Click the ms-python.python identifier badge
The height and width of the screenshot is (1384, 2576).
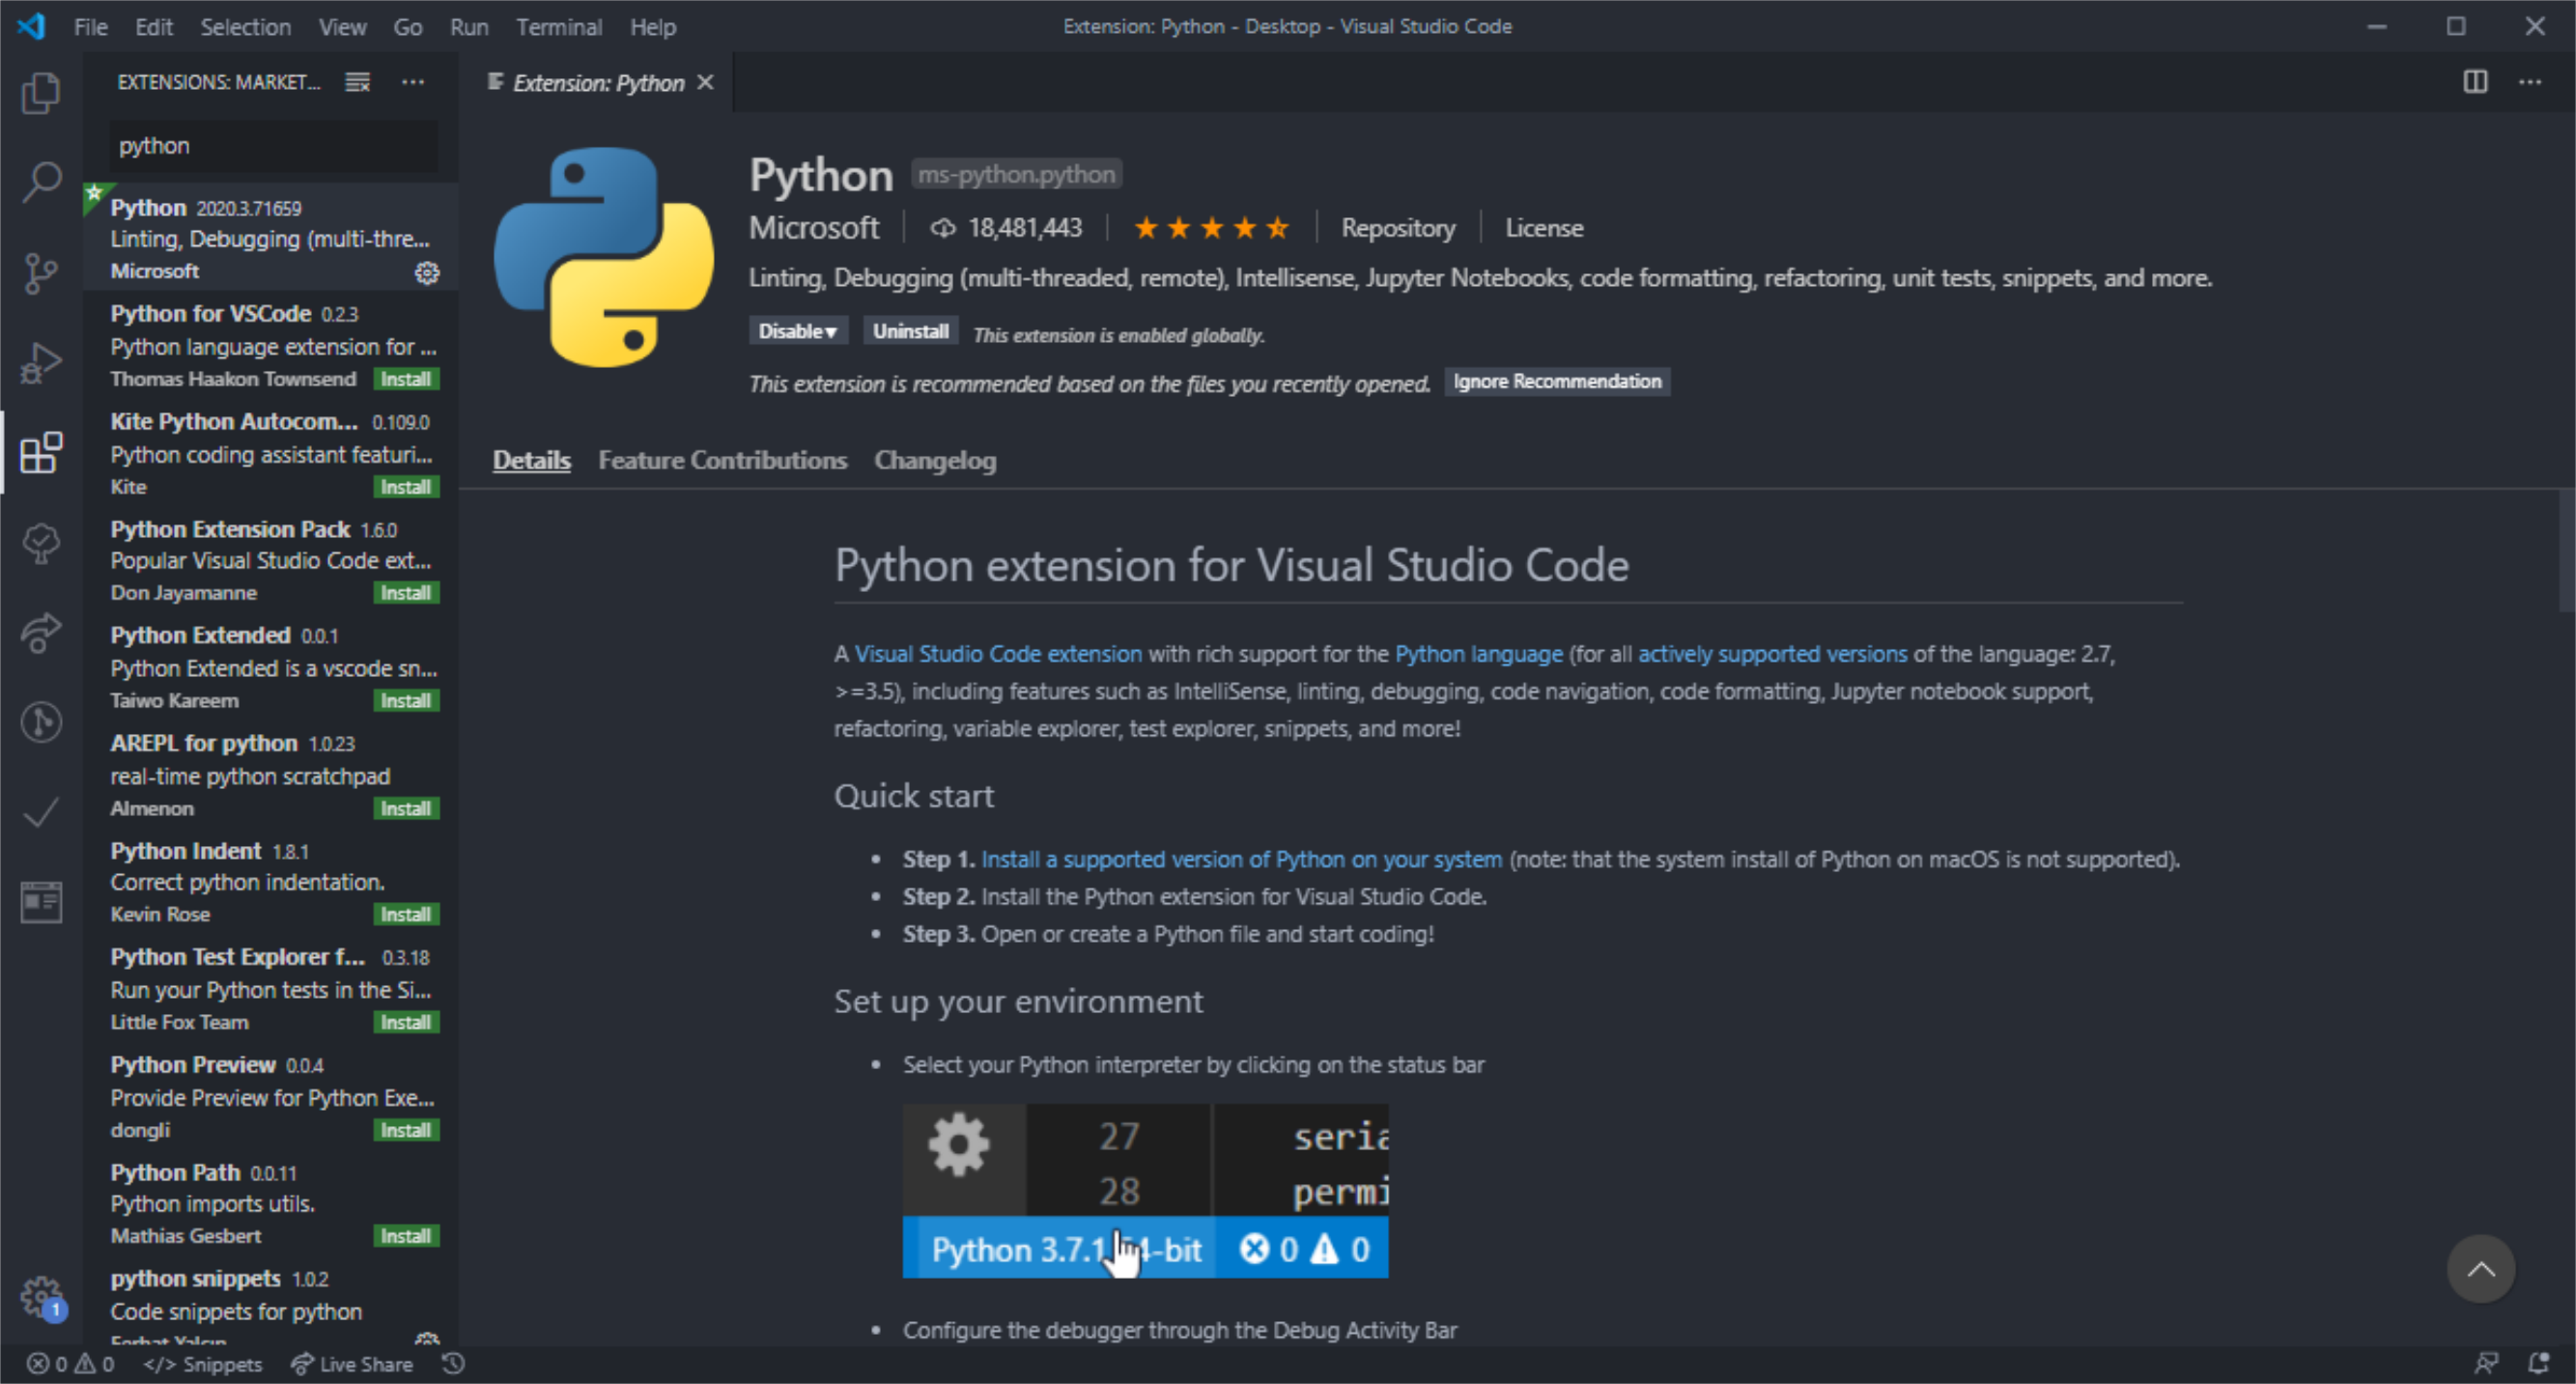pyautogui.click(x=1016, y=174)
